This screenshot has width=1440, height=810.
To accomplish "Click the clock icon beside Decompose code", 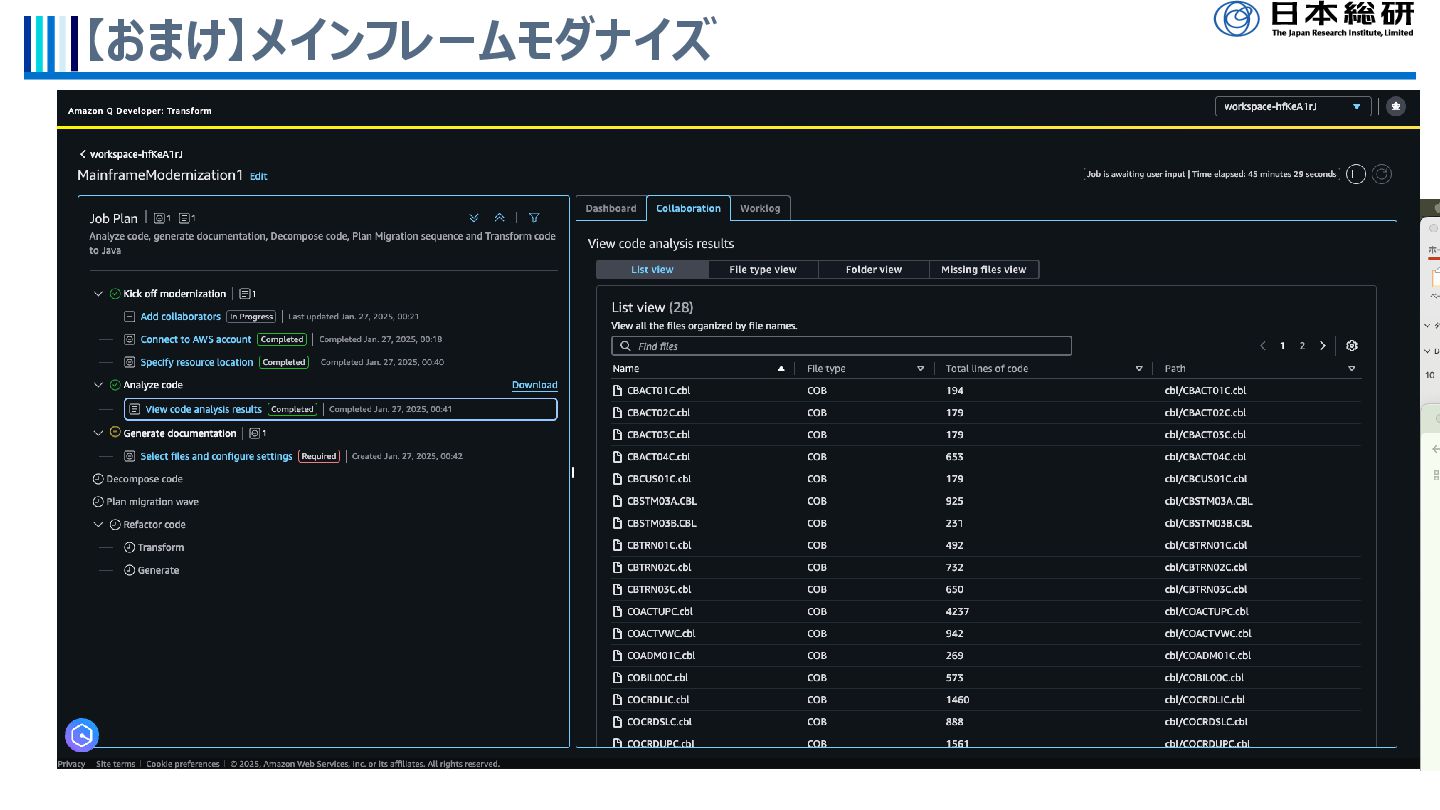I will (x=98, y=479).
